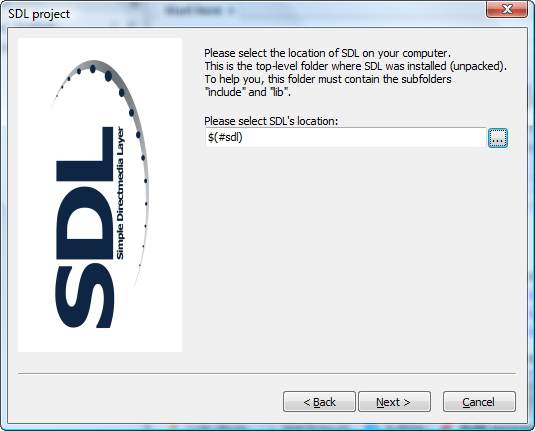Screen dimensions: 535x431
Task: Click the 'Please select SDL's location:' label
Action: coord(271,121)
